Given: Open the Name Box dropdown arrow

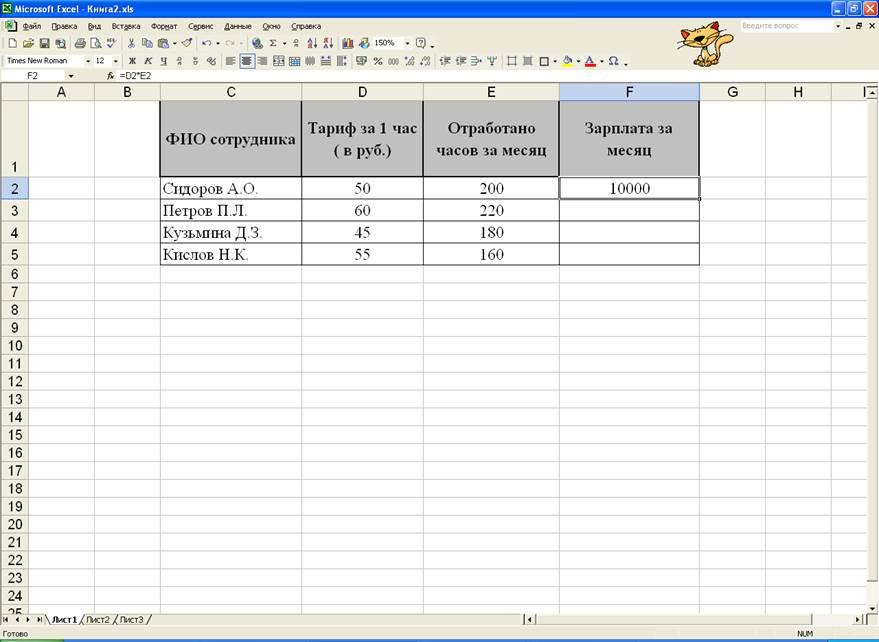Looking at the screenshot, I should [70, 76].
